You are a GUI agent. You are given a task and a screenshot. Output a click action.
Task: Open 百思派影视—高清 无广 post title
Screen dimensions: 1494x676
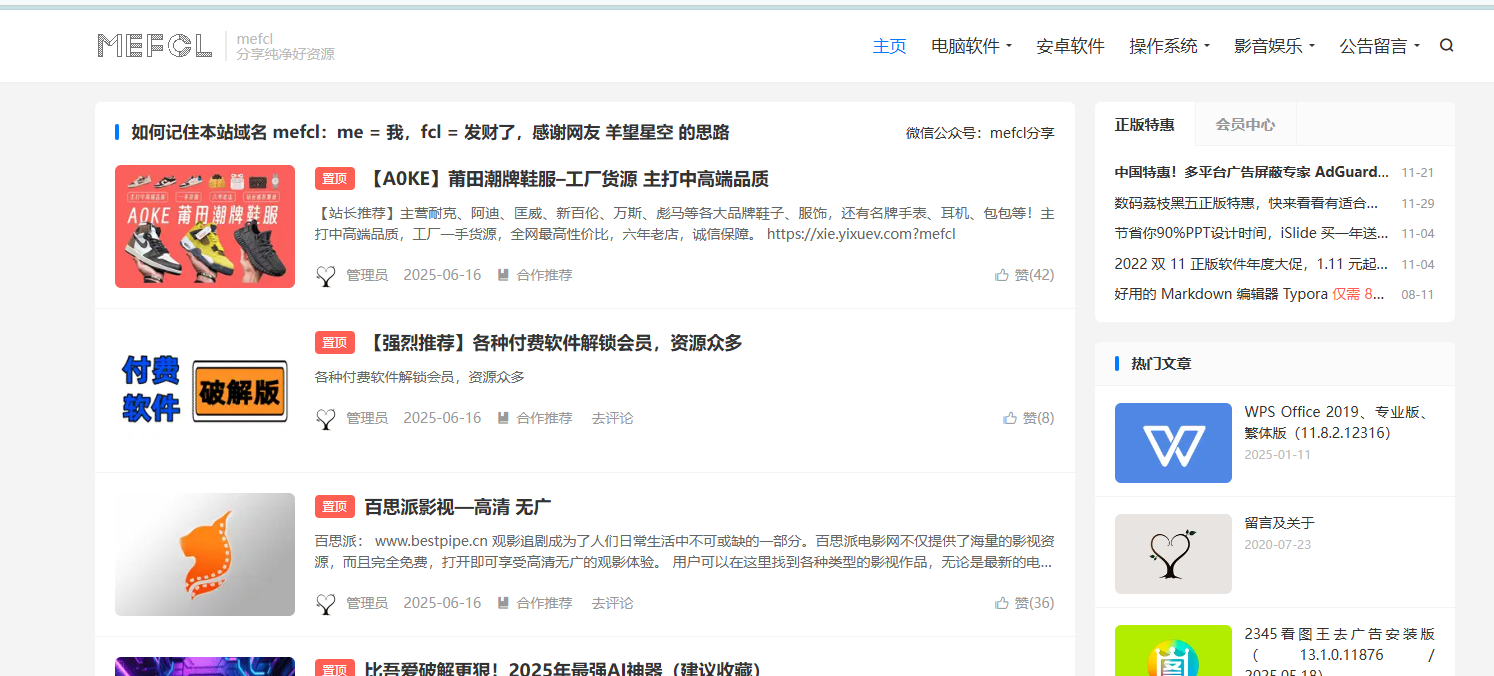pos(458,507)
